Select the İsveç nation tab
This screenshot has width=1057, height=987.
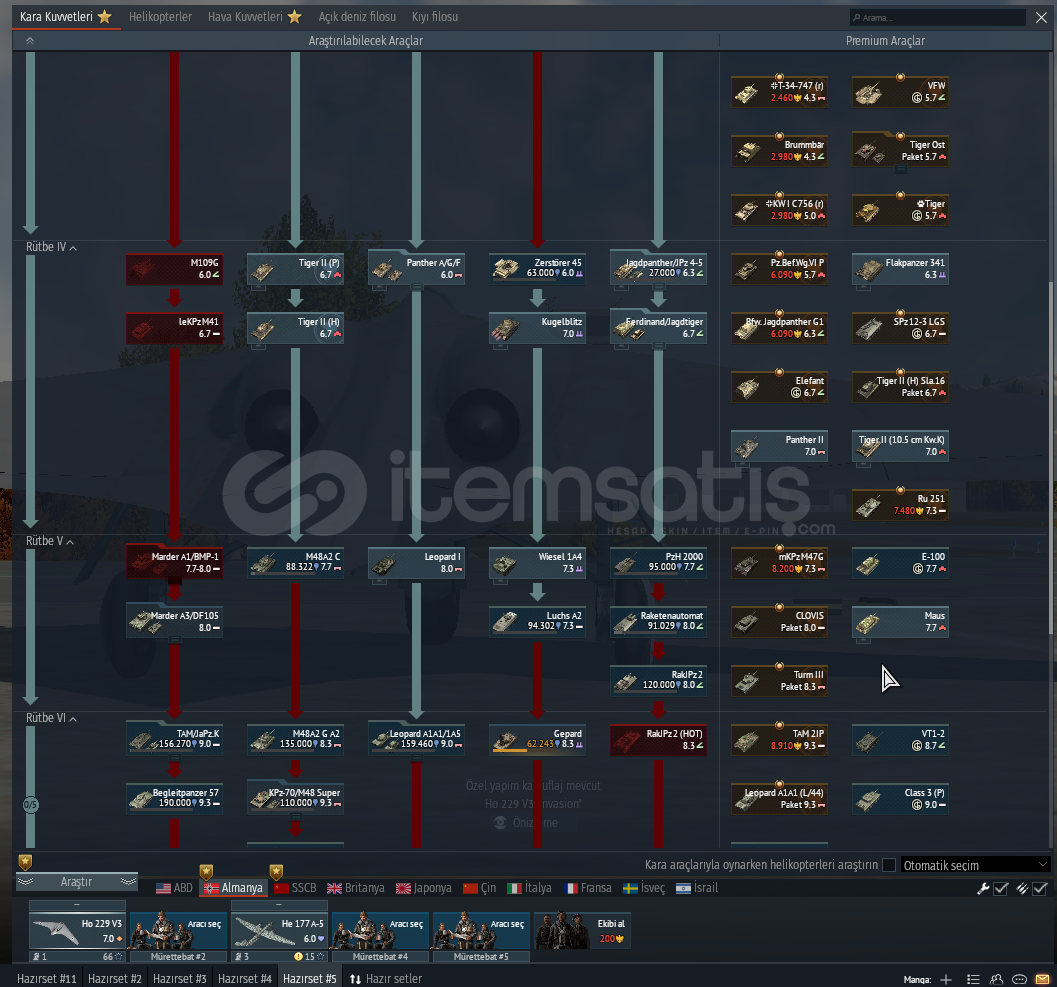[x=644, y=889]
